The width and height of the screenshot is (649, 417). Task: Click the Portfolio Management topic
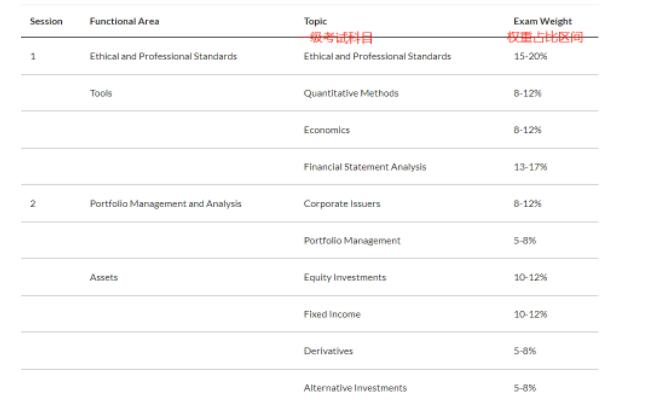pos(352,241)
